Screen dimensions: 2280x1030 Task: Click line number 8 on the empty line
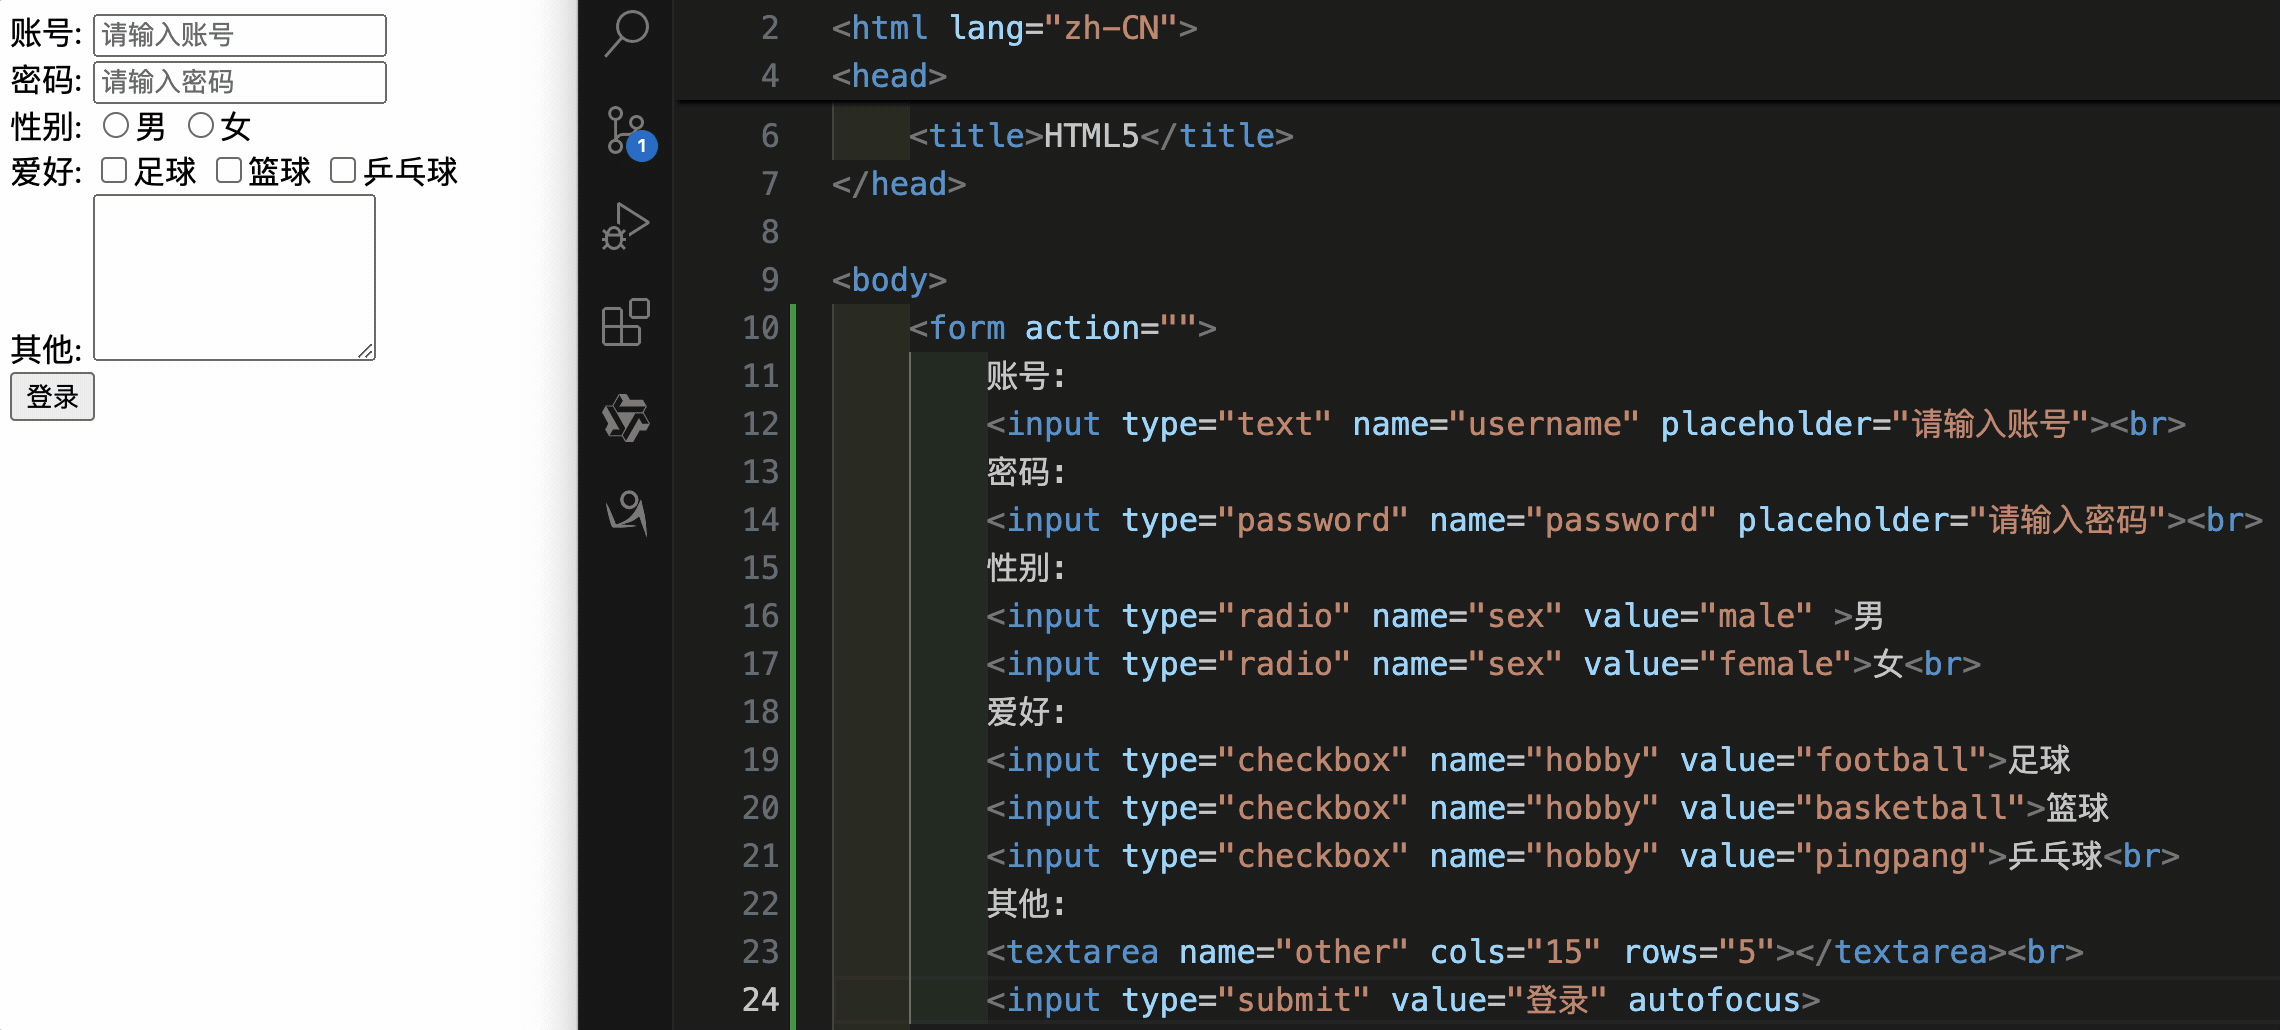(x=770, y=232)
